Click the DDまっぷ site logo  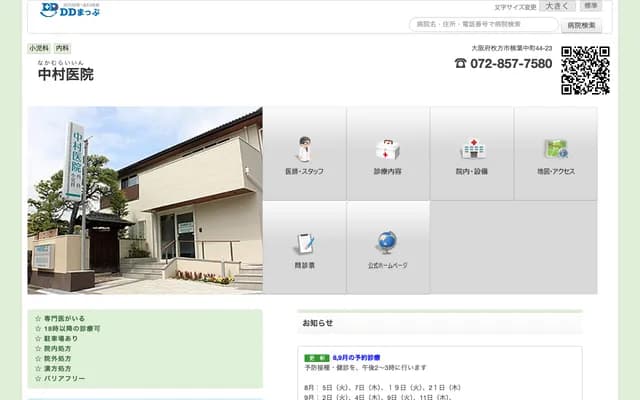[70, 10]
